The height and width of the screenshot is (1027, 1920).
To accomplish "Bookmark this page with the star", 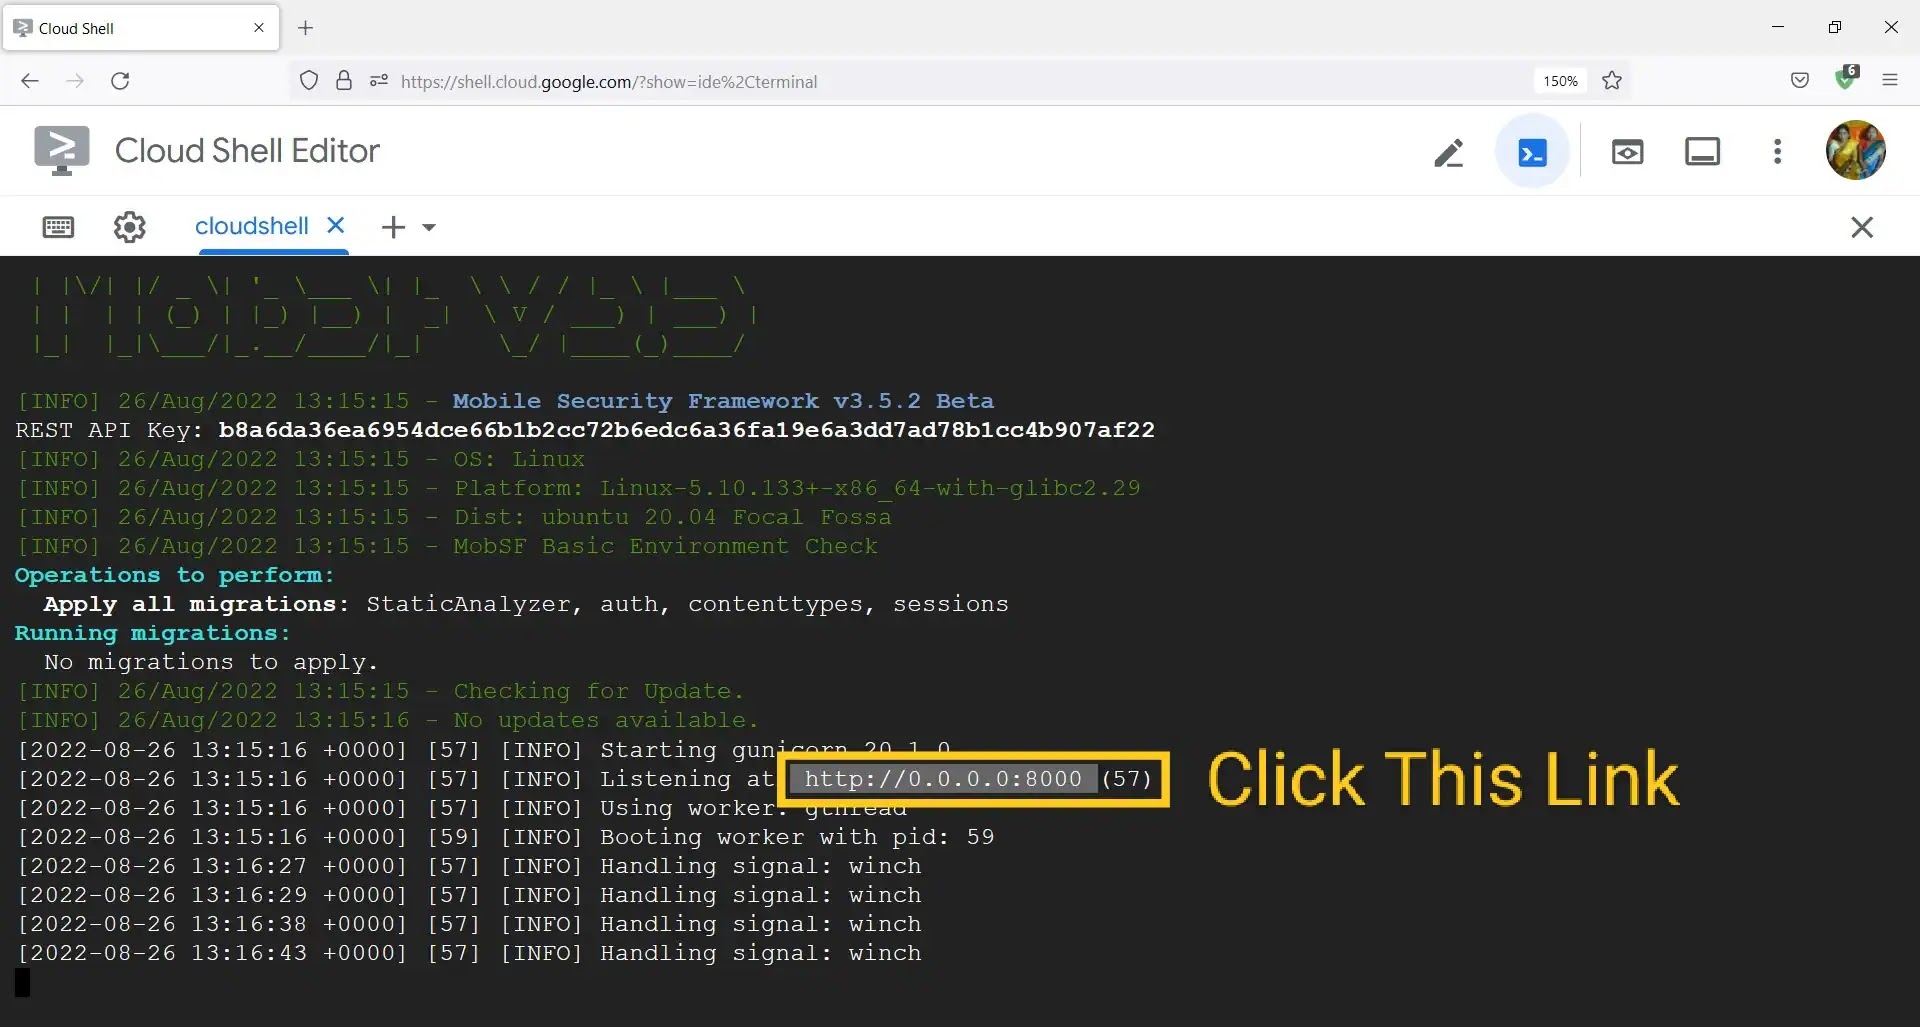I will tap(1612, 81).
